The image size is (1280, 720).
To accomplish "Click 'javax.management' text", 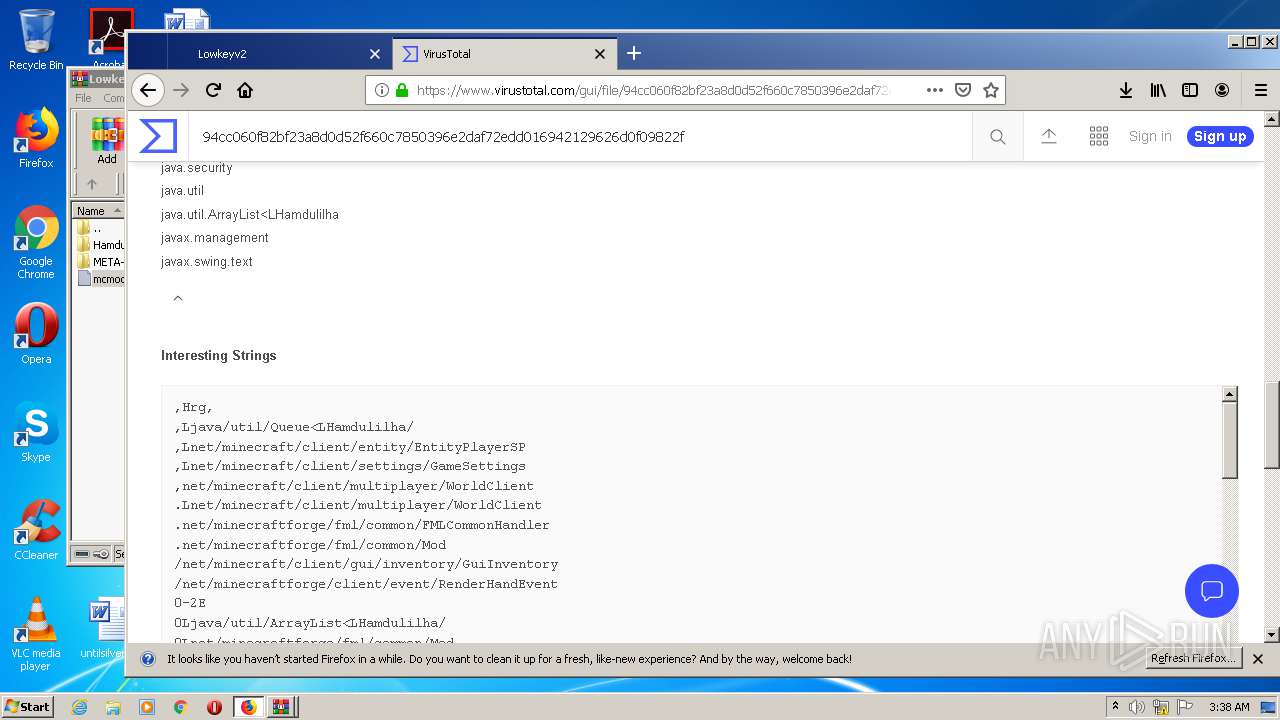I will pyautogui.click(x=215, y=238).
